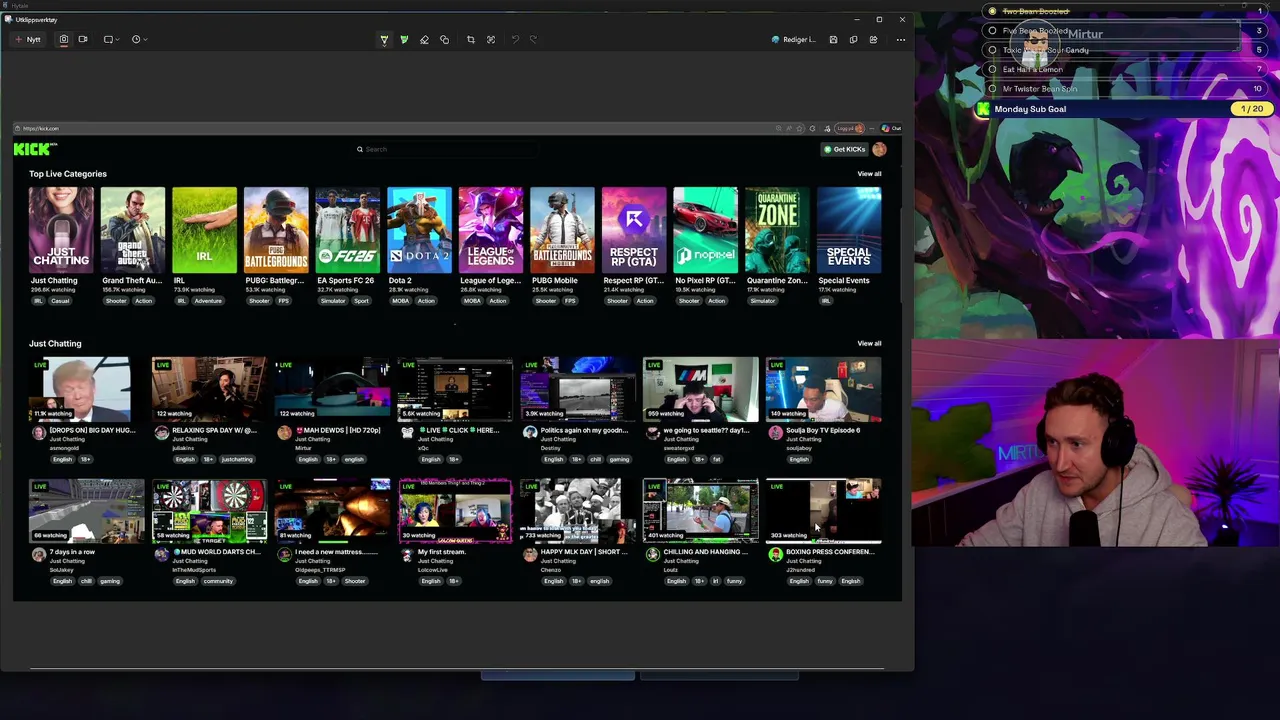Click the Destiny channel name
Image resolution: width=1280 pixels, height=720 pixels.
[x=549, y=448]
